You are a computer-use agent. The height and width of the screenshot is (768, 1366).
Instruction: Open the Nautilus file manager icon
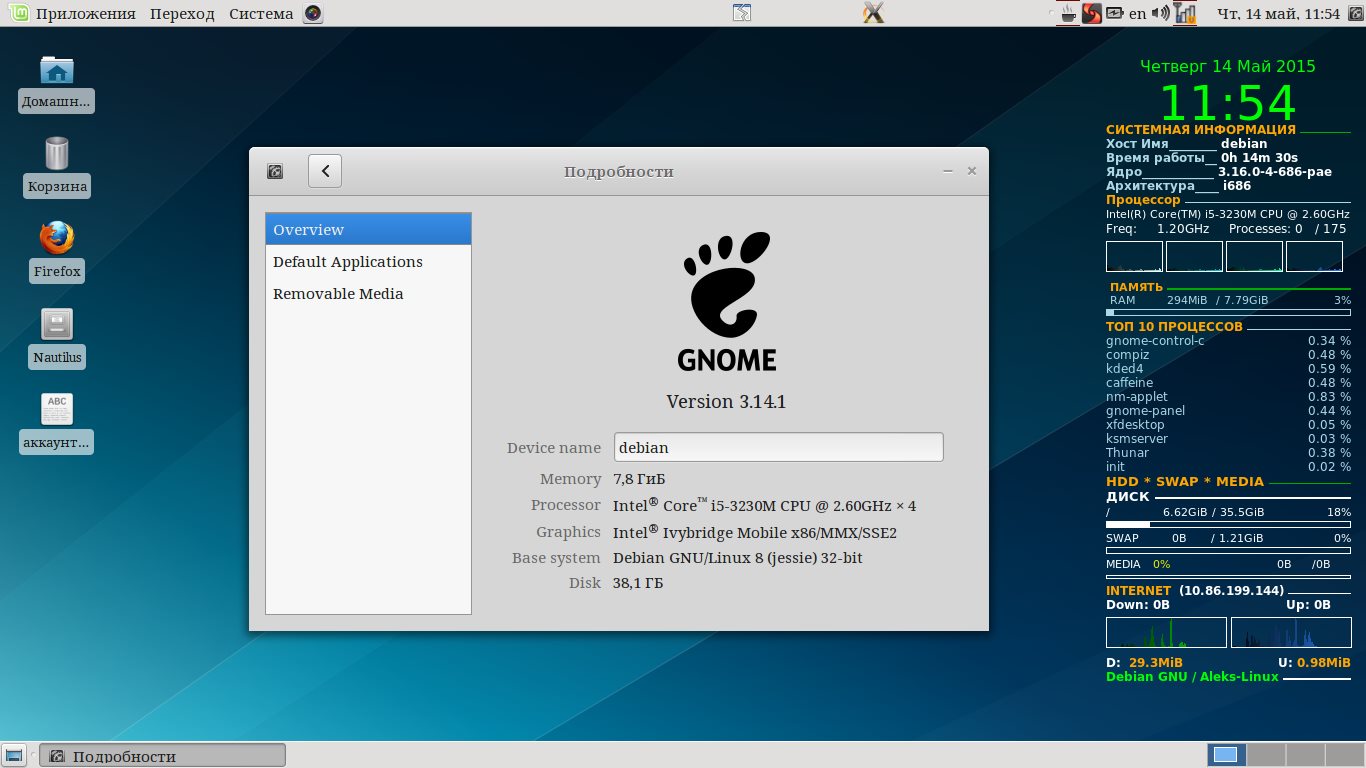tap(57, 325)
